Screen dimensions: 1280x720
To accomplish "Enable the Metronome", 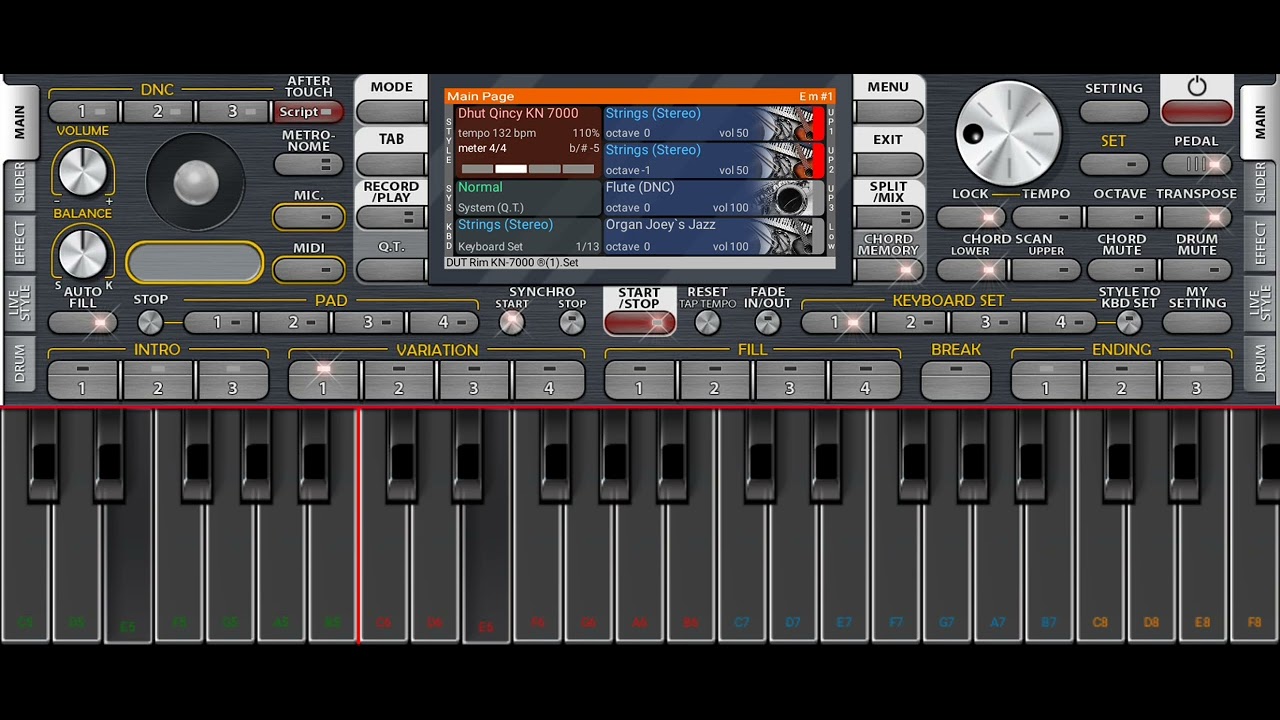I will tap(309, 164).
